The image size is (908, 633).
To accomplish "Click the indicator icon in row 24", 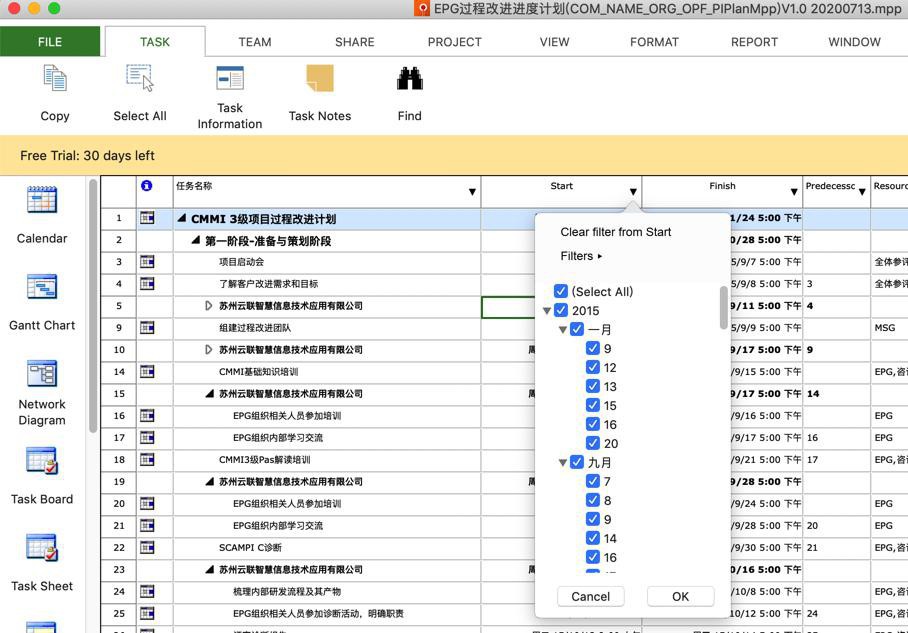I will coord(147,591).
